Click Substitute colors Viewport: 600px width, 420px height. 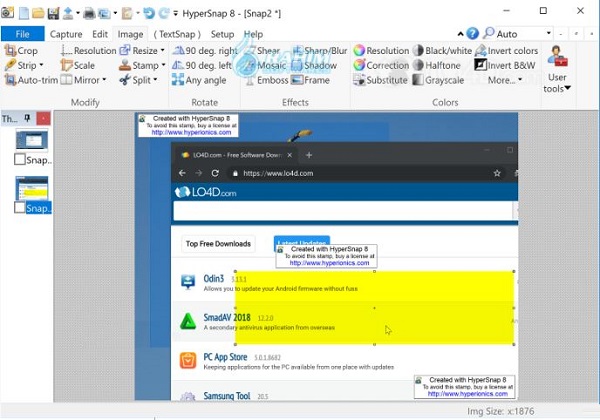(380, 80)
